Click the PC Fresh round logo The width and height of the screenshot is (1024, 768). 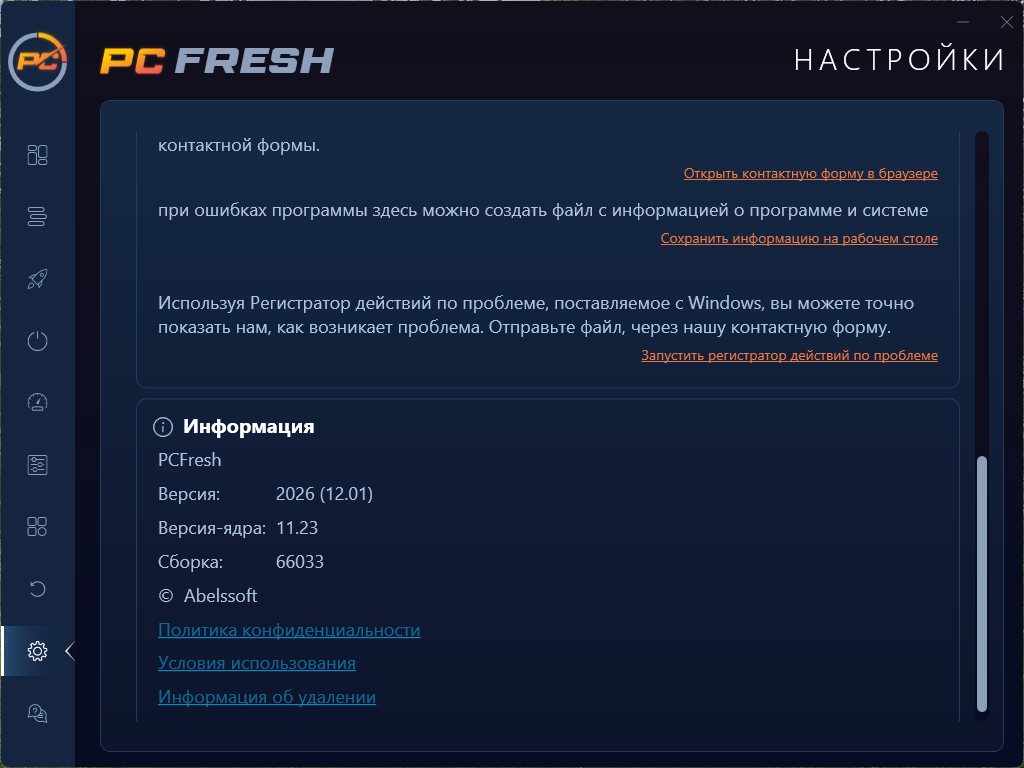[x=38, y=61]
